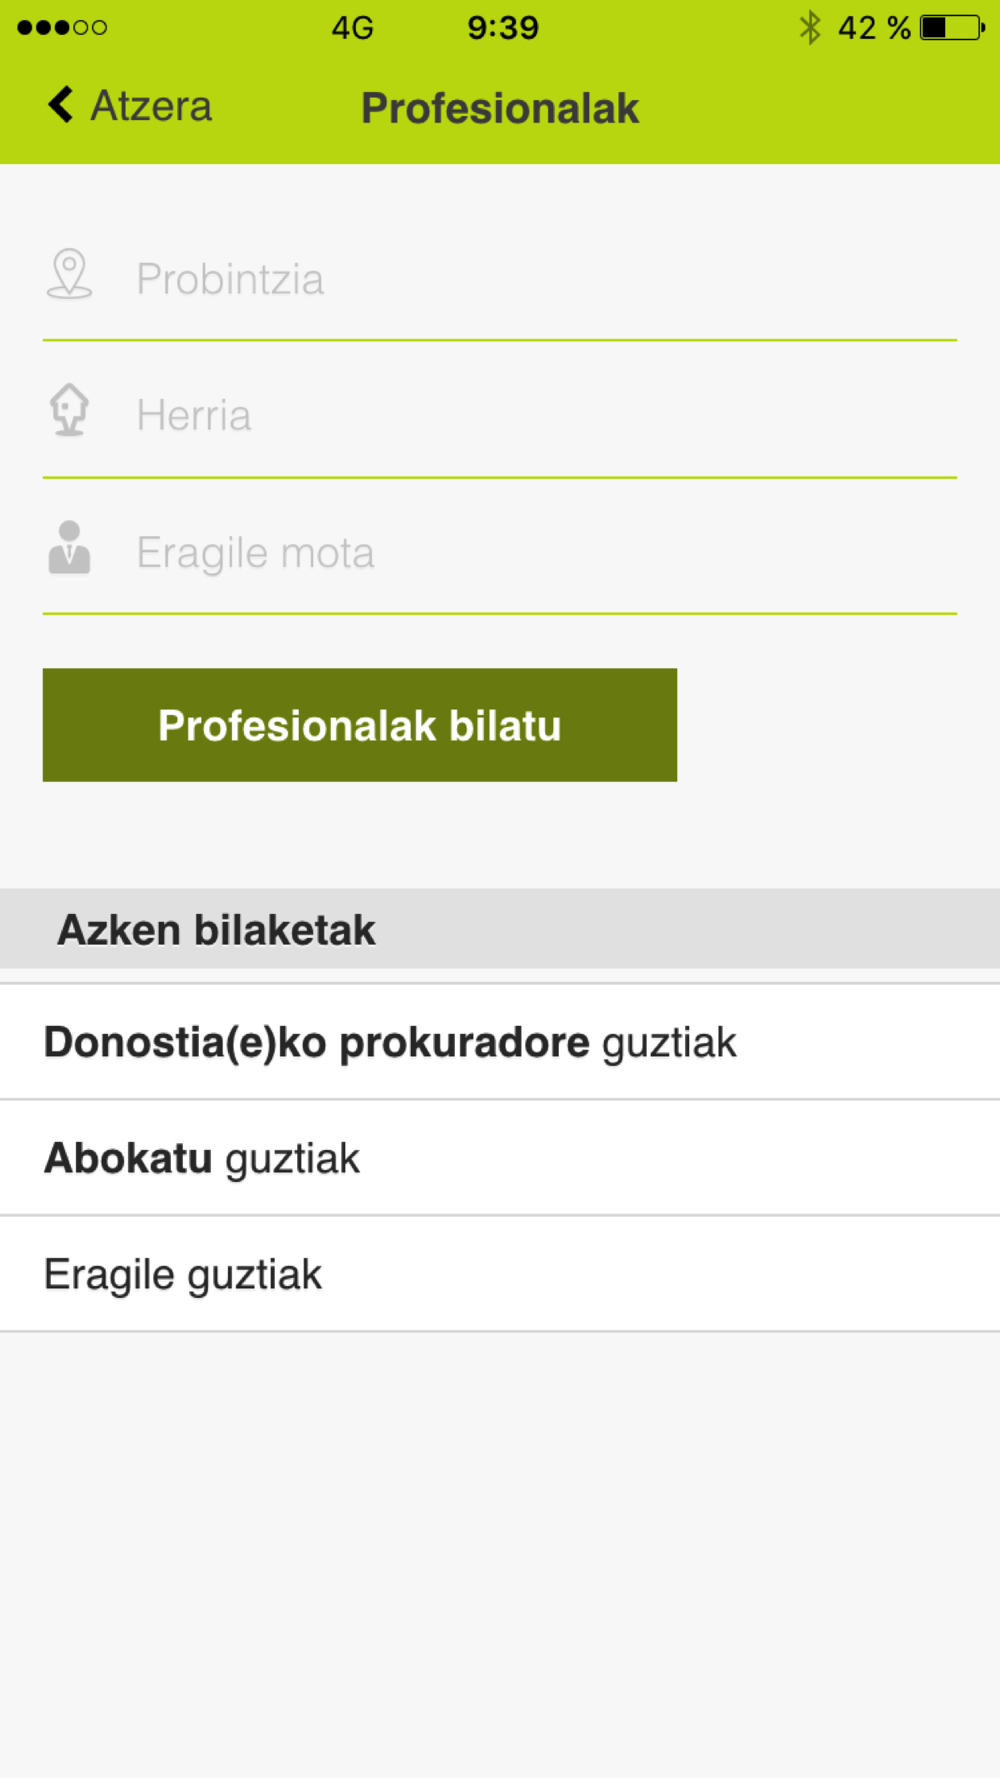Select Donostia(e)ko prokuradore guztiak recent search
The height and width of the screenshot is (1778, 1000).
tap(500, 1042)
